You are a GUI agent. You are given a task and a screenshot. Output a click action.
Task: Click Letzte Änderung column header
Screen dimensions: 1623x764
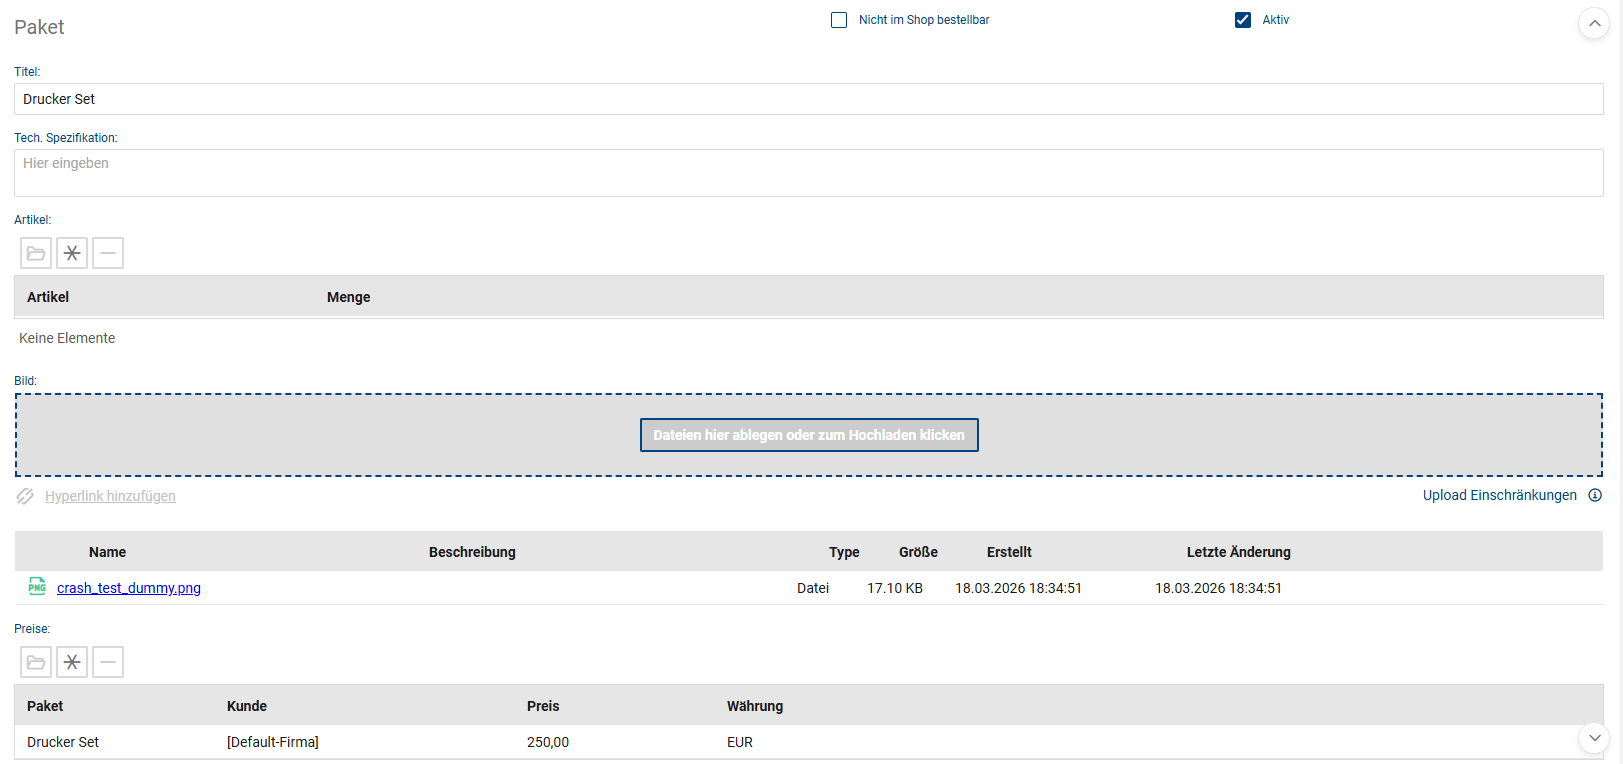click(1239, 552)
